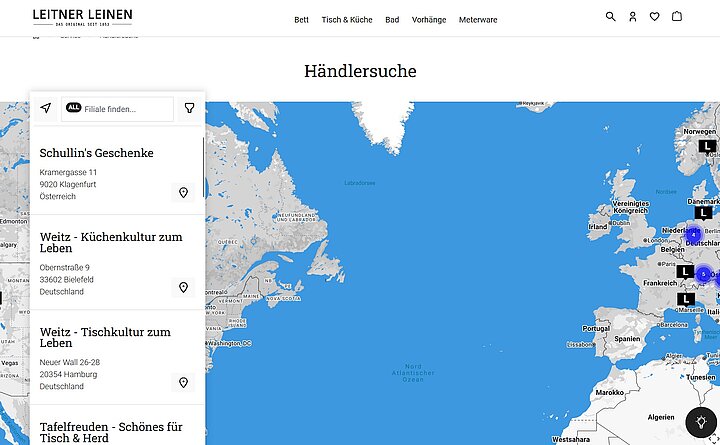Open the Bett menu
This screenshot has width=720, height=445.
[x=301, y=20]
